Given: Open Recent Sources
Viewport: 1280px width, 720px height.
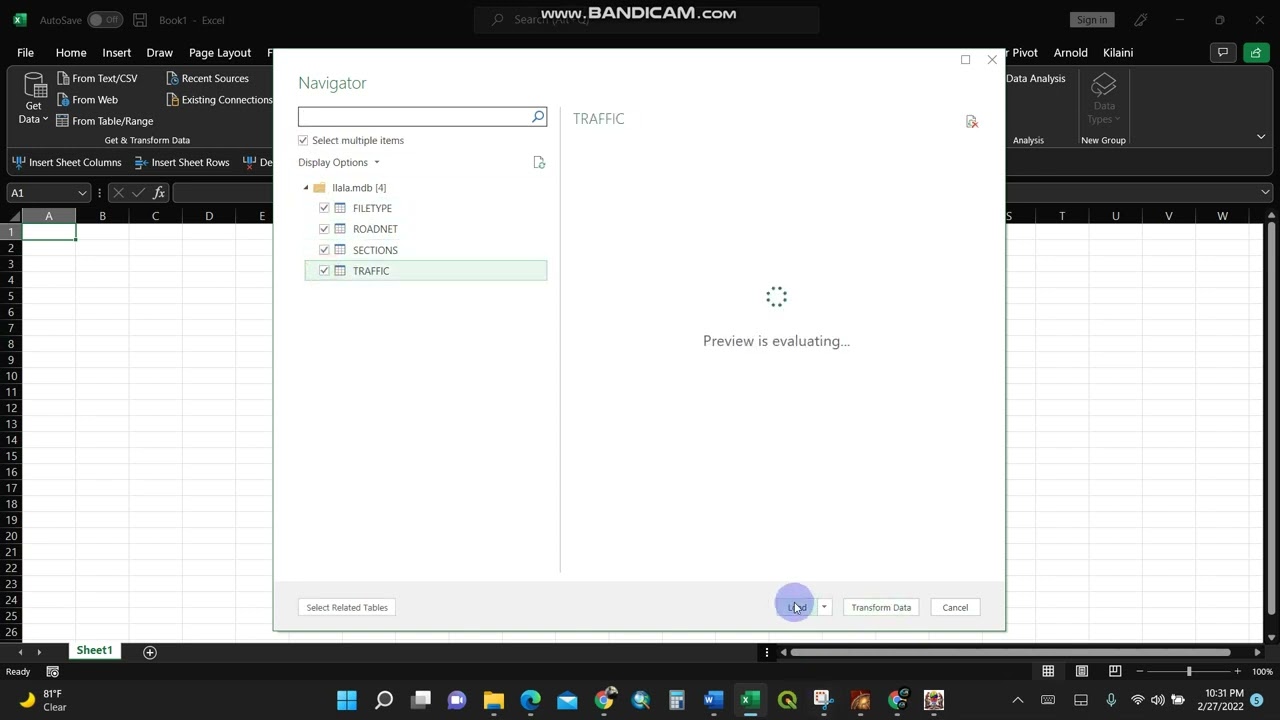Looking at the screenshot, I should click(207, 78).
